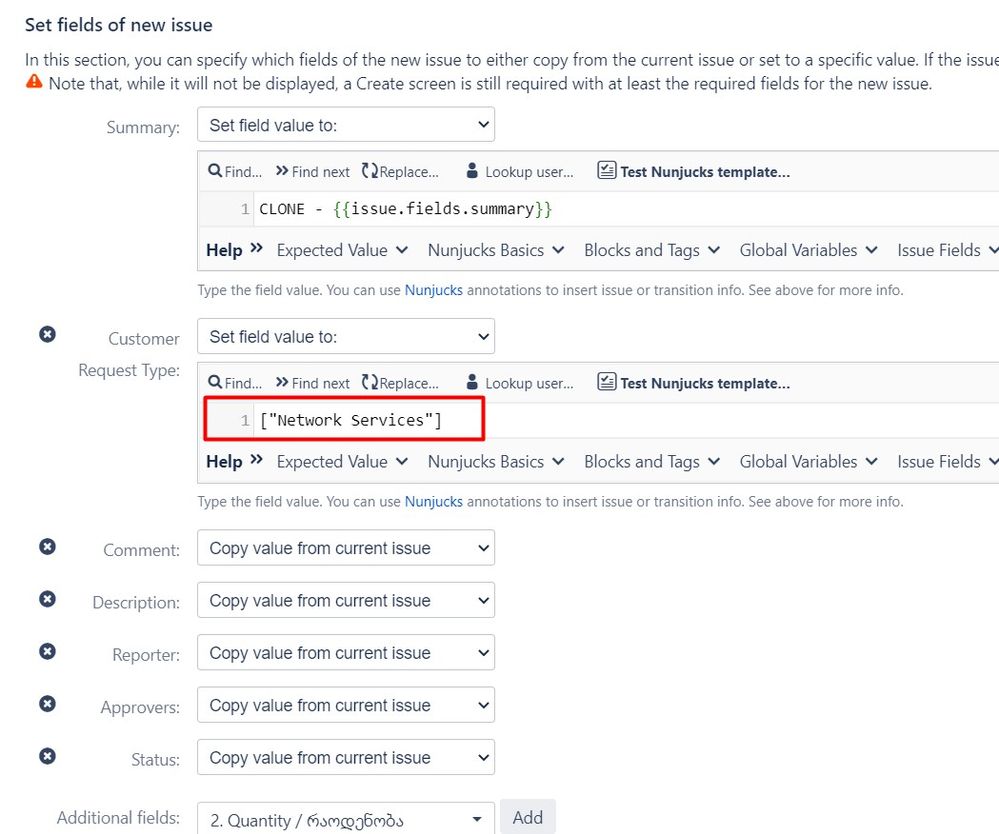Screen dimensions: 999x834
Task: Click Find next in Customer Request Type editor
Action: click(313, 383)
